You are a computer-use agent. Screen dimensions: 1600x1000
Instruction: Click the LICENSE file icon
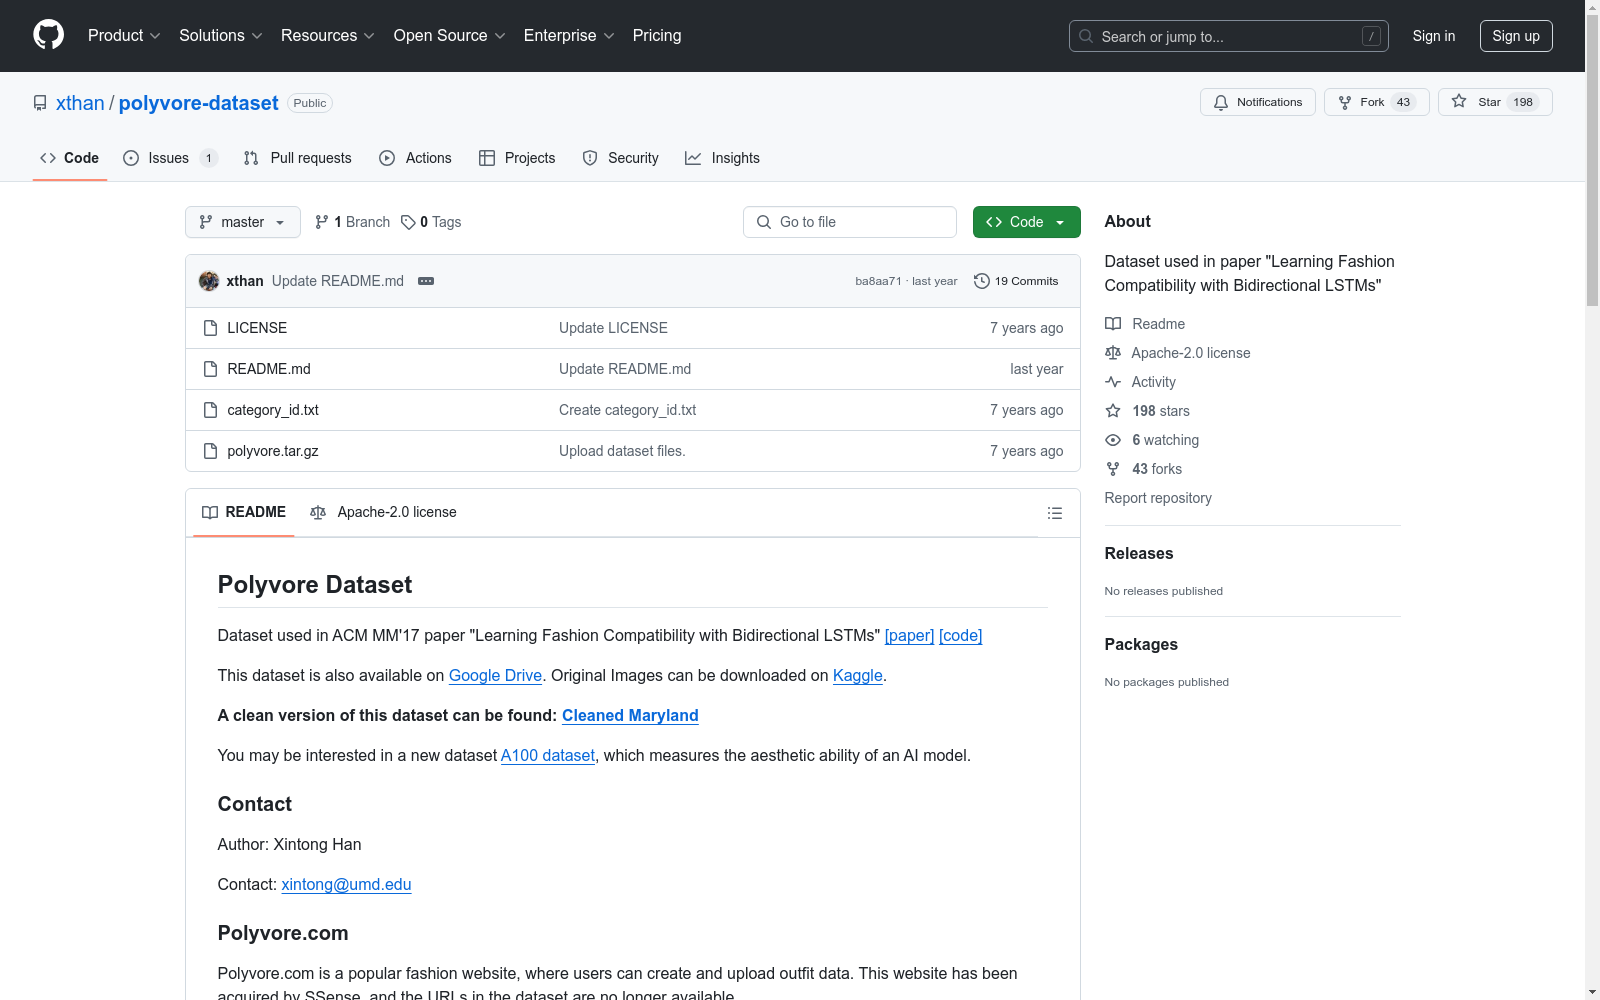click(x=210, y=328)
